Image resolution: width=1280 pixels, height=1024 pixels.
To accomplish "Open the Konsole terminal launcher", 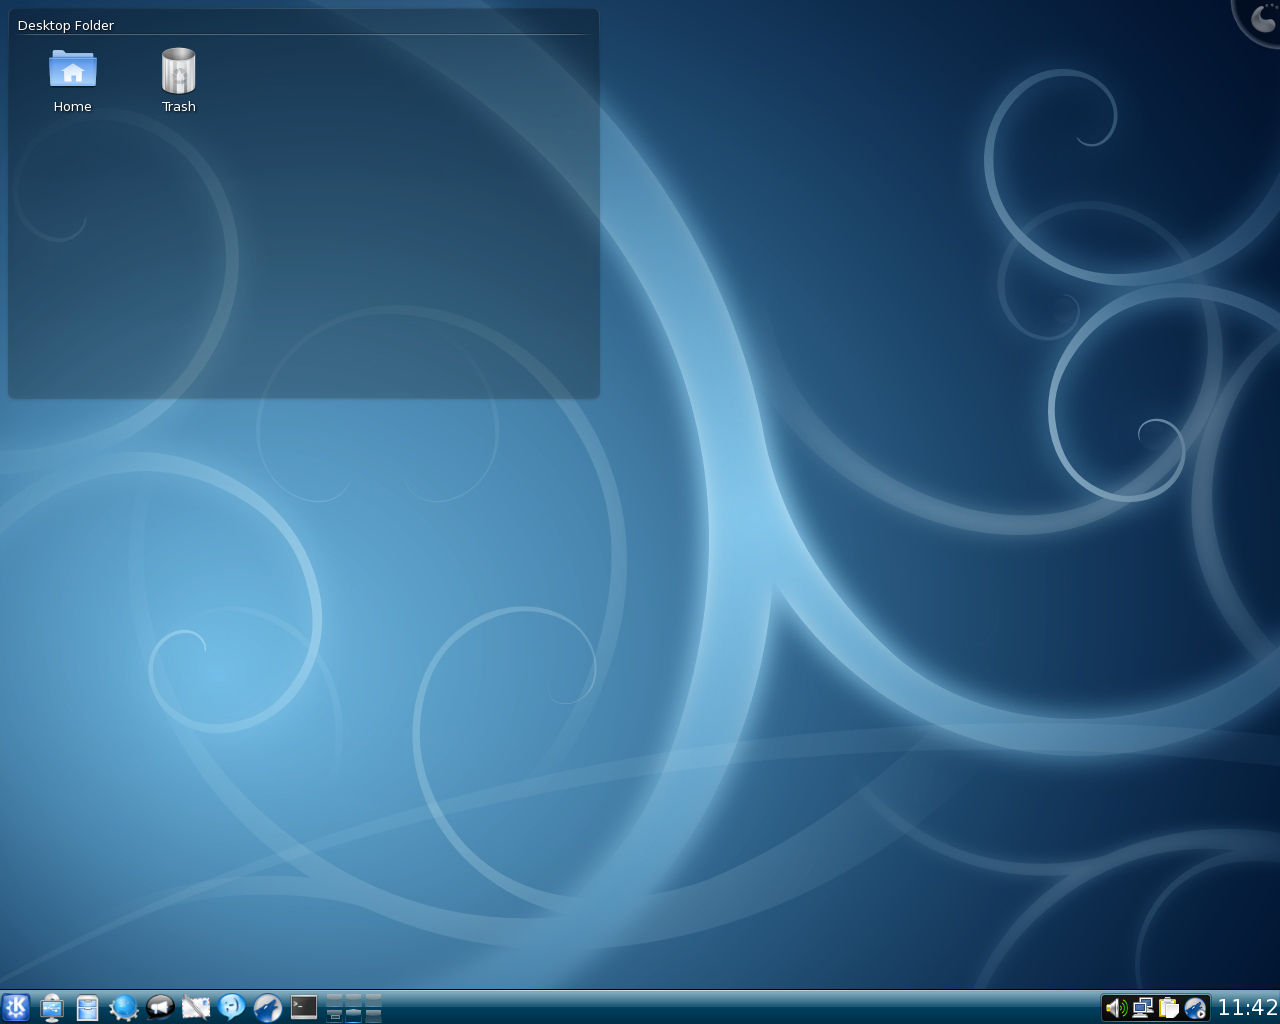I will pyautogui.click(x=304, y=1007).
